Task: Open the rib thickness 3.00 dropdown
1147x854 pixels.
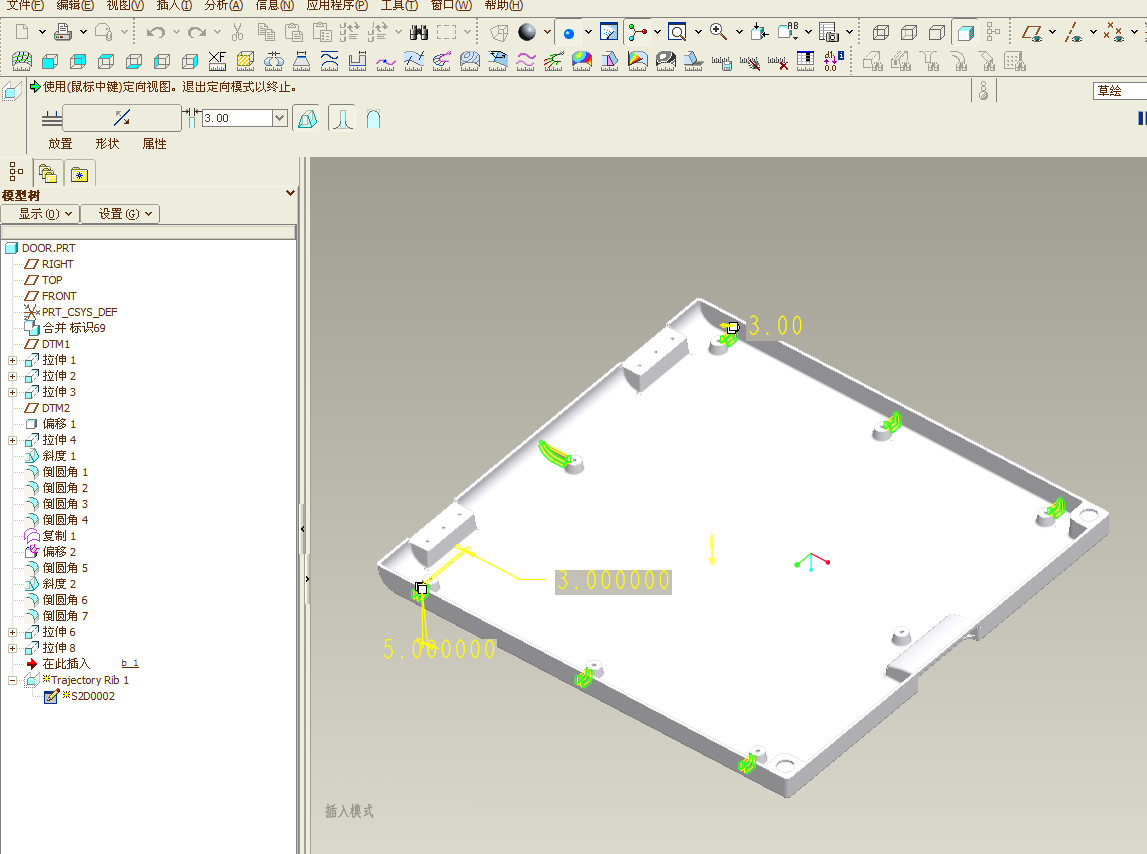Action: pos(279,118)
